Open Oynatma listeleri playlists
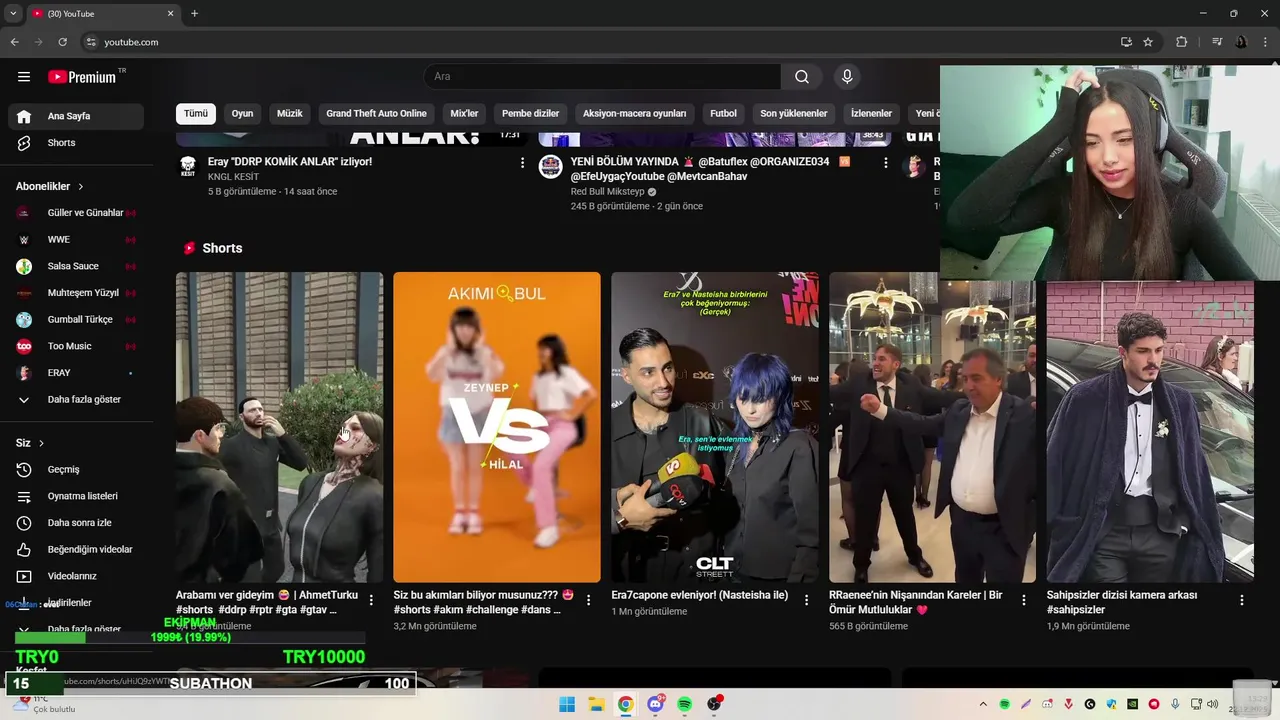This screenshot has width=1280, height=720. click(76, 496)
